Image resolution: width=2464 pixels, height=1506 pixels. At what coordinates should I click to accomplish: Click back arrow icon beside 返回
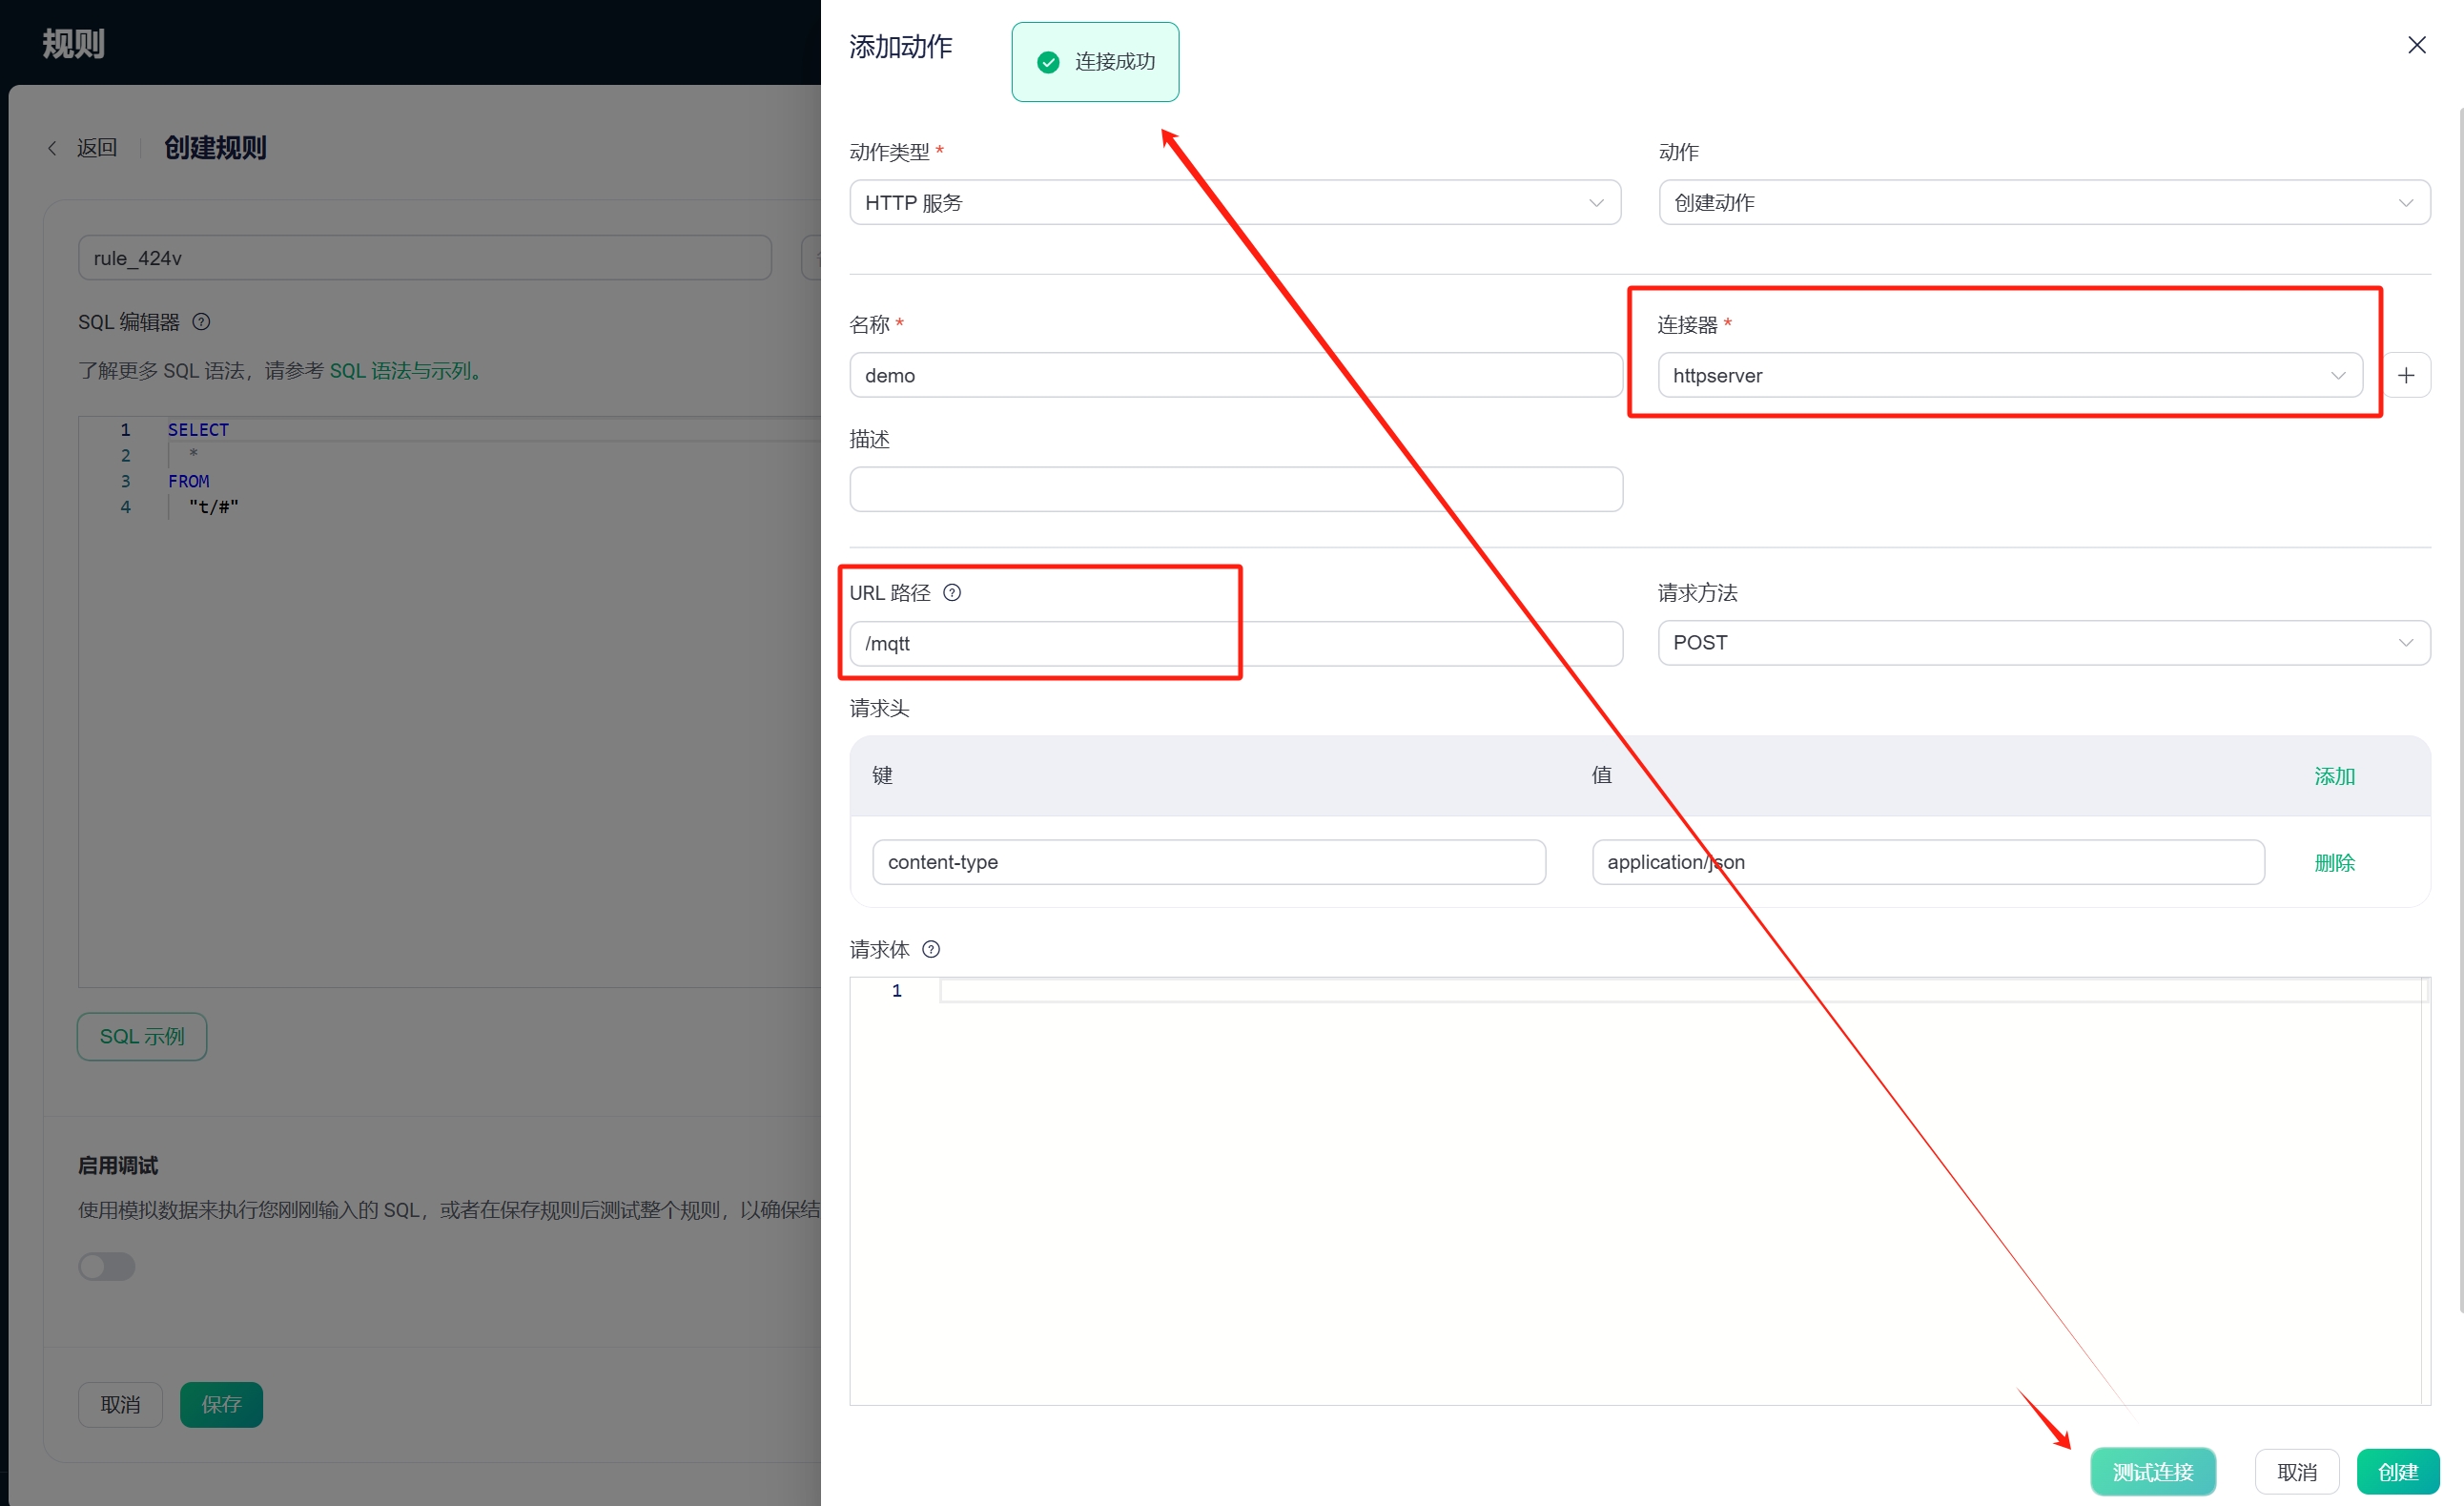click(x=52, y=148)
